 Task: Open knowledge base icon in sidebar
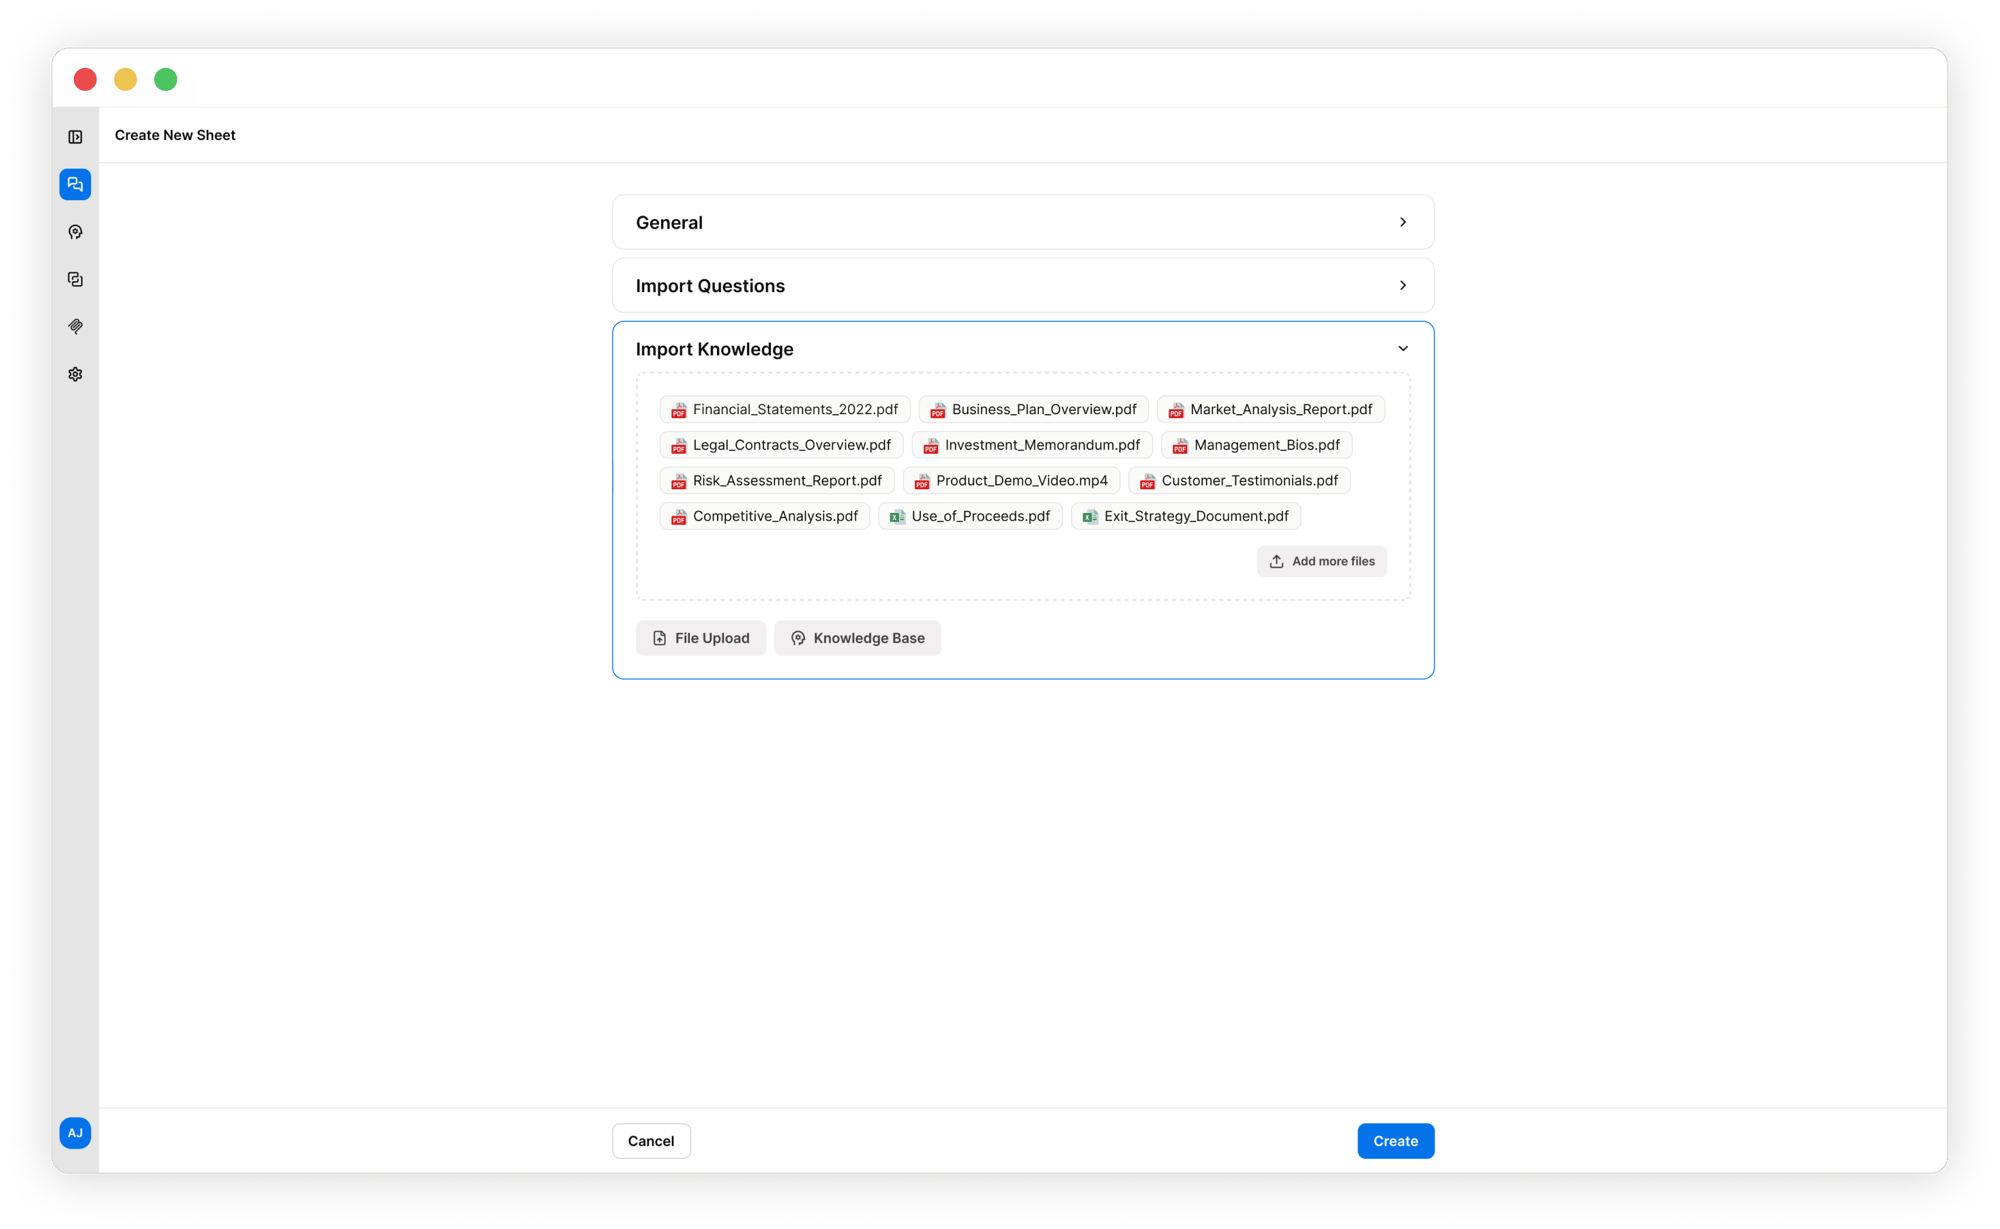click(75, 232)
